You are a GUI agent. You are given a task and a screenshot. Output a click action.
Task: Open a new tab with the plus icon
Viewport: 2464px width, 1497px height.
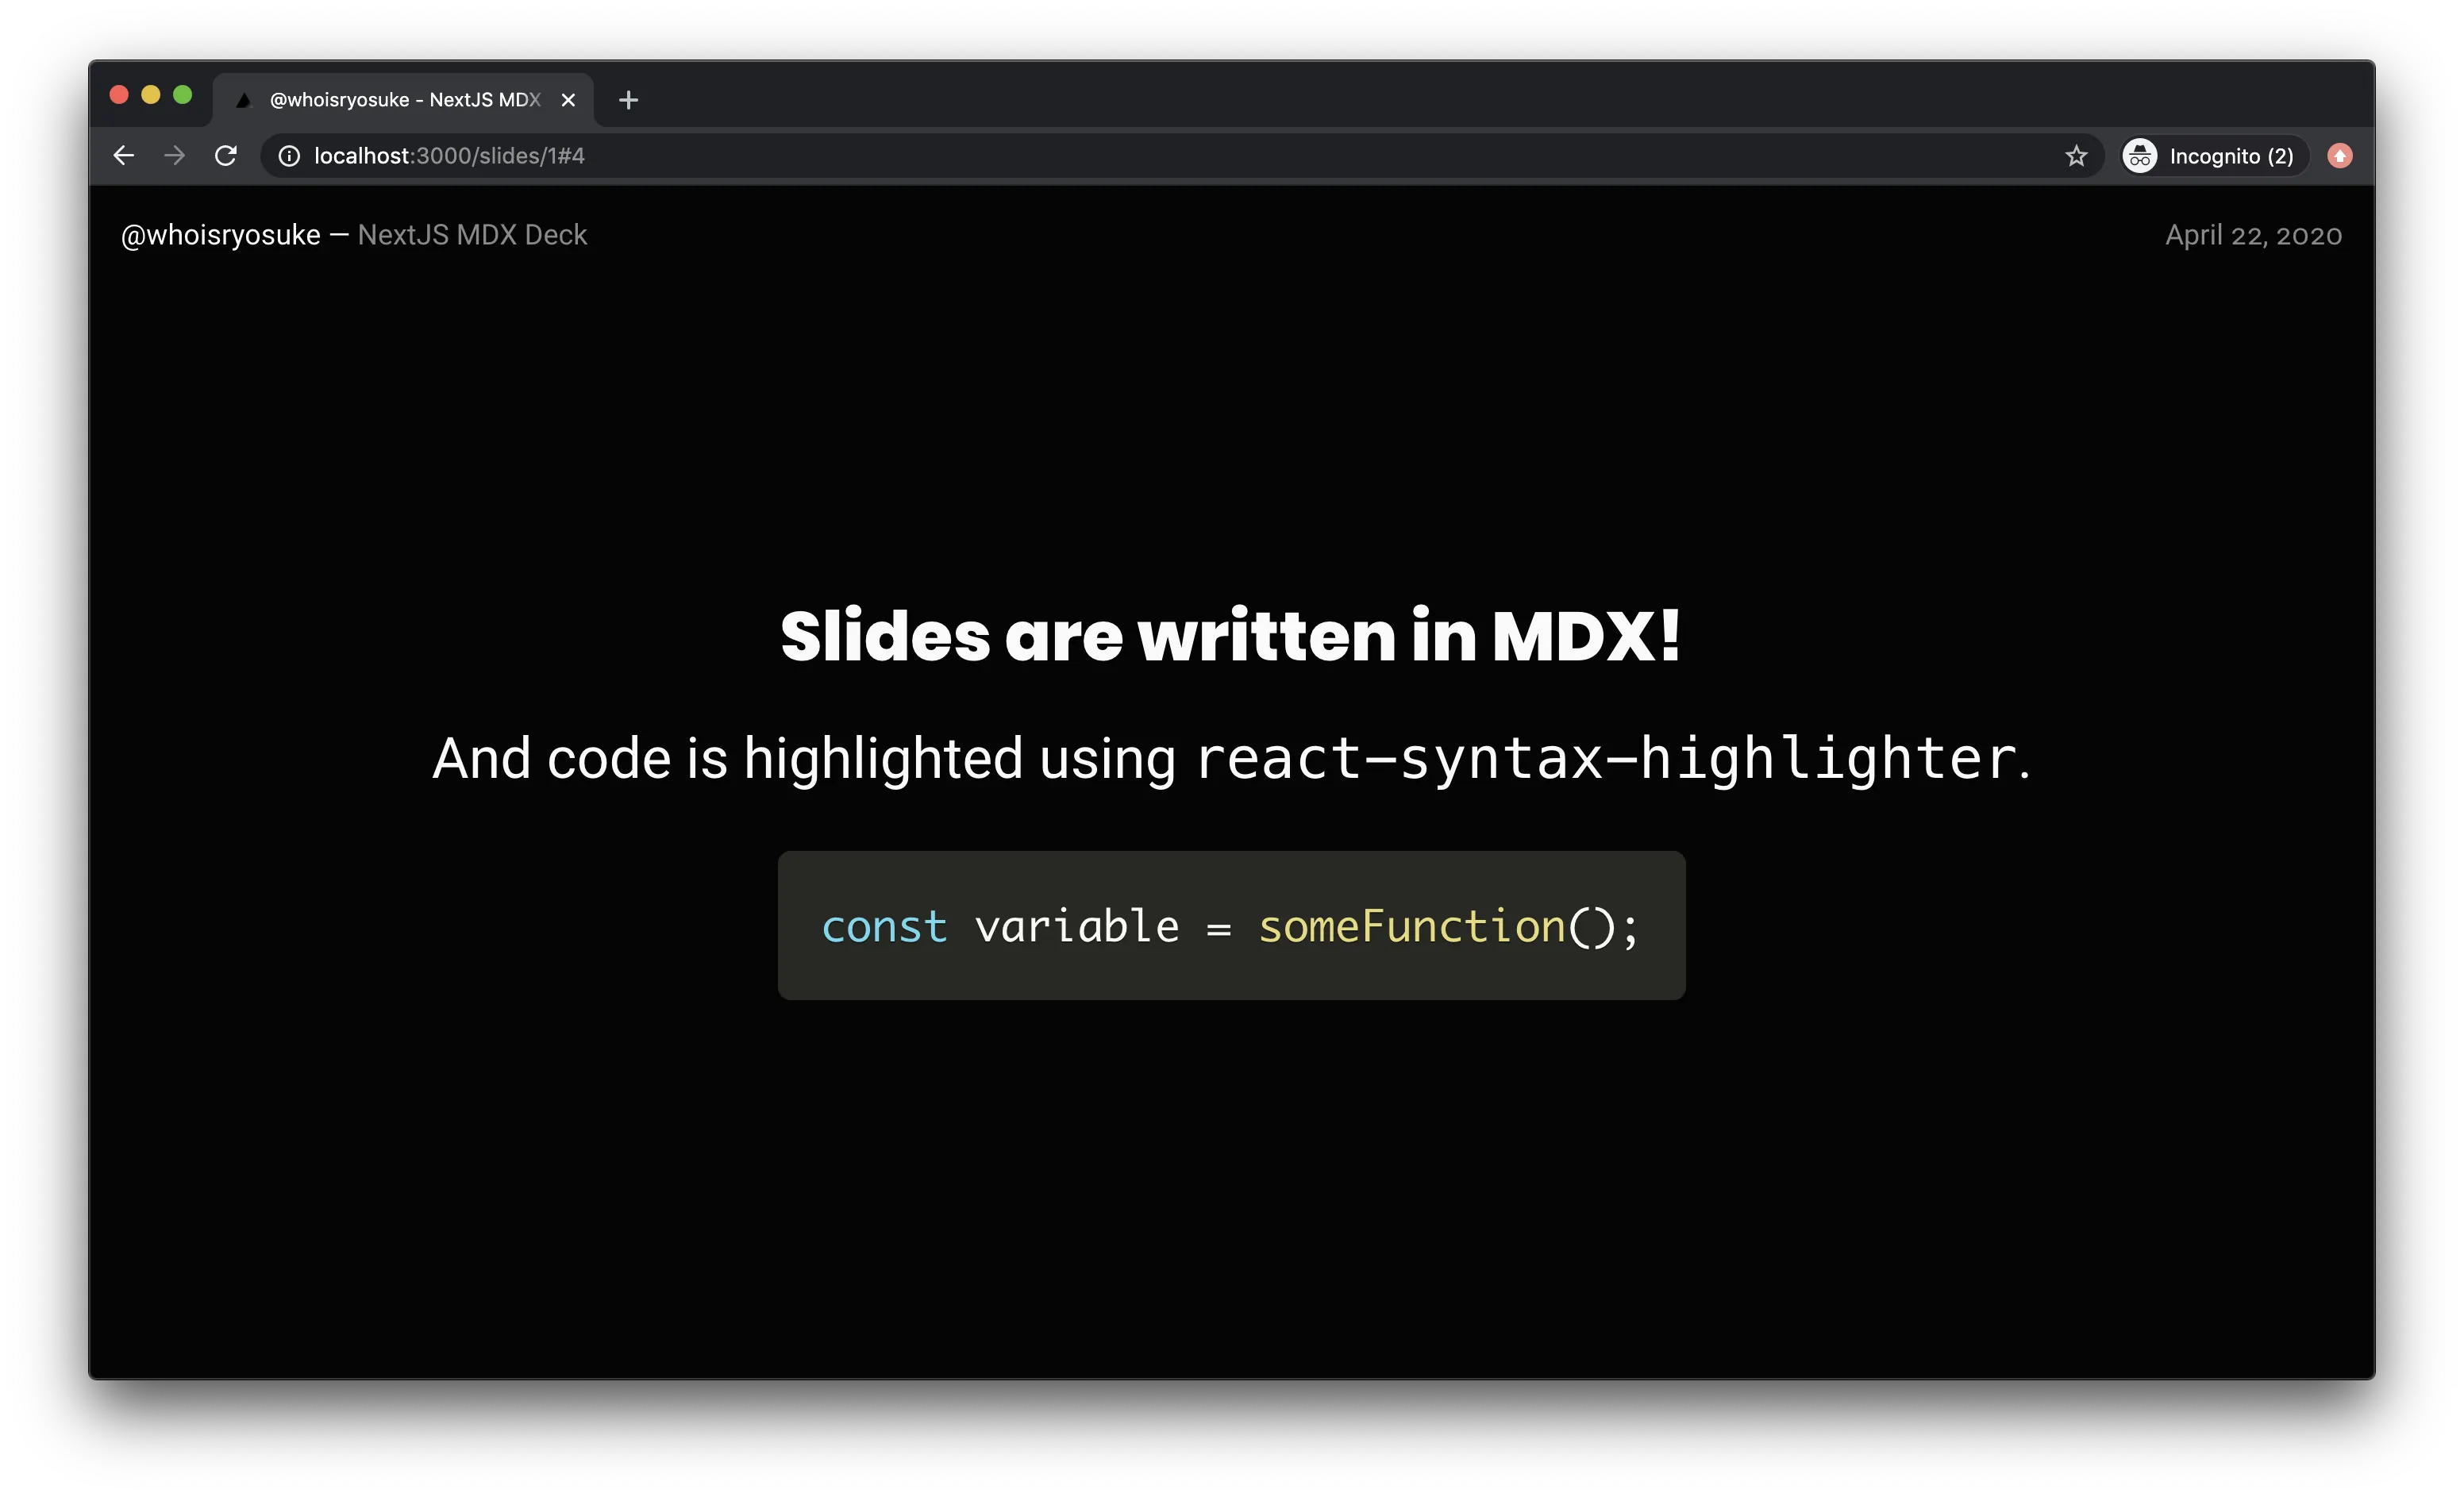[628, 99]
